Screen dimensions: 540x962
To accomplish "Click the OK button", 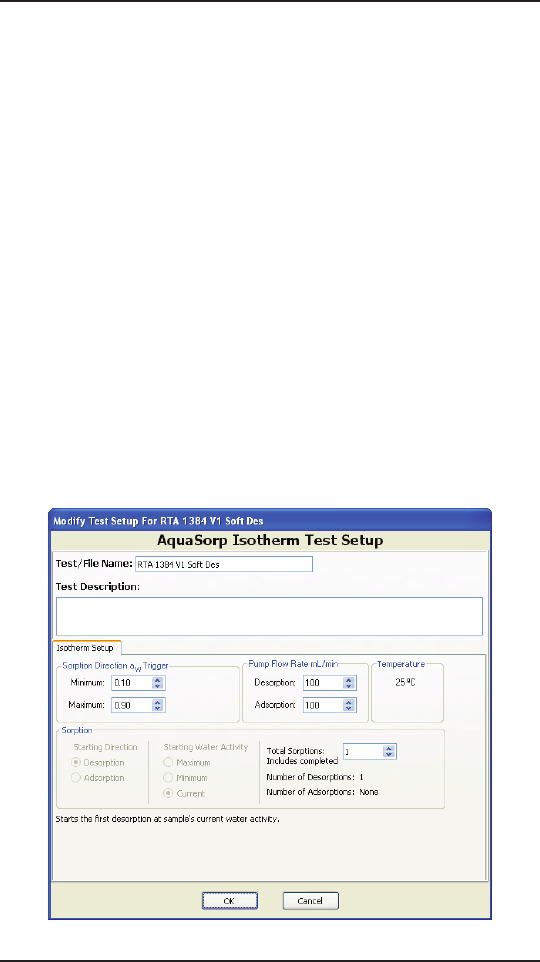I will point(230,901).
